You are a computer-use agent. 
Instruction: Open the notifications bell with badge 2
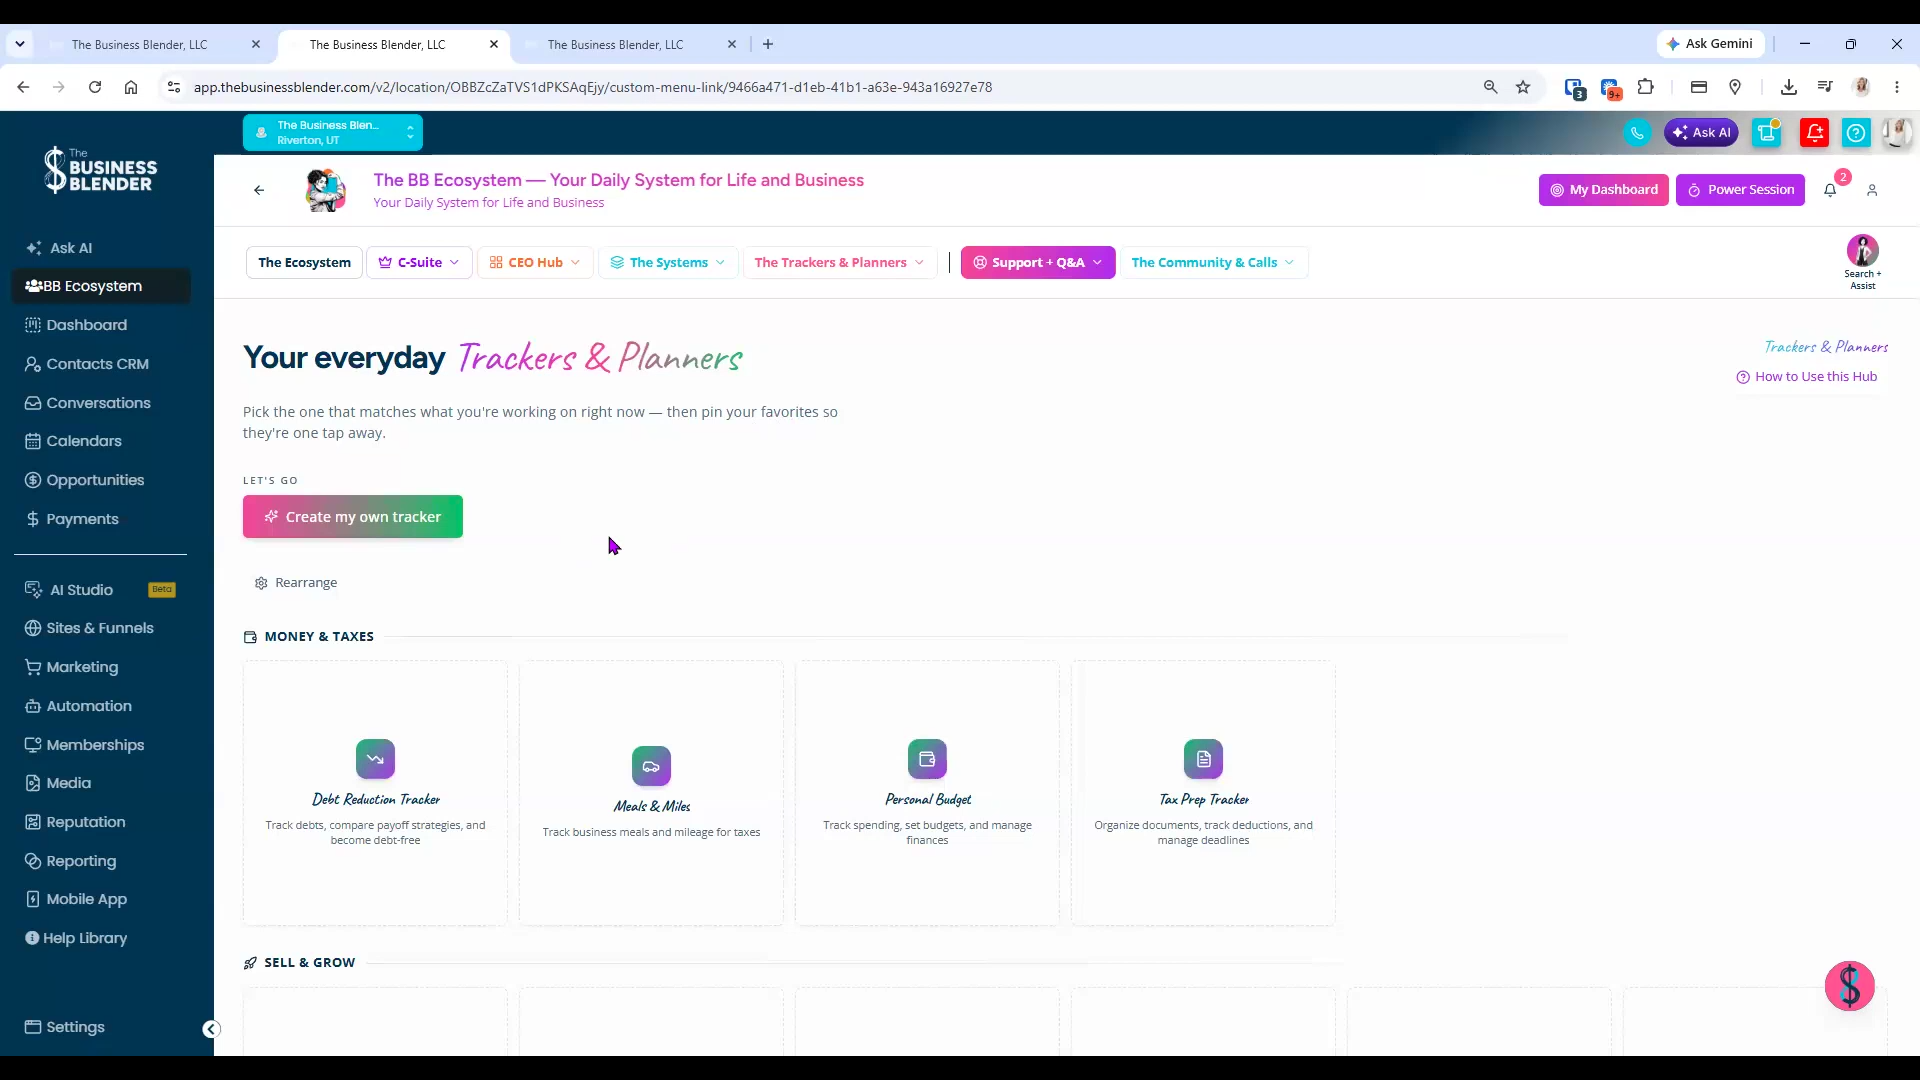[1830, 190]
